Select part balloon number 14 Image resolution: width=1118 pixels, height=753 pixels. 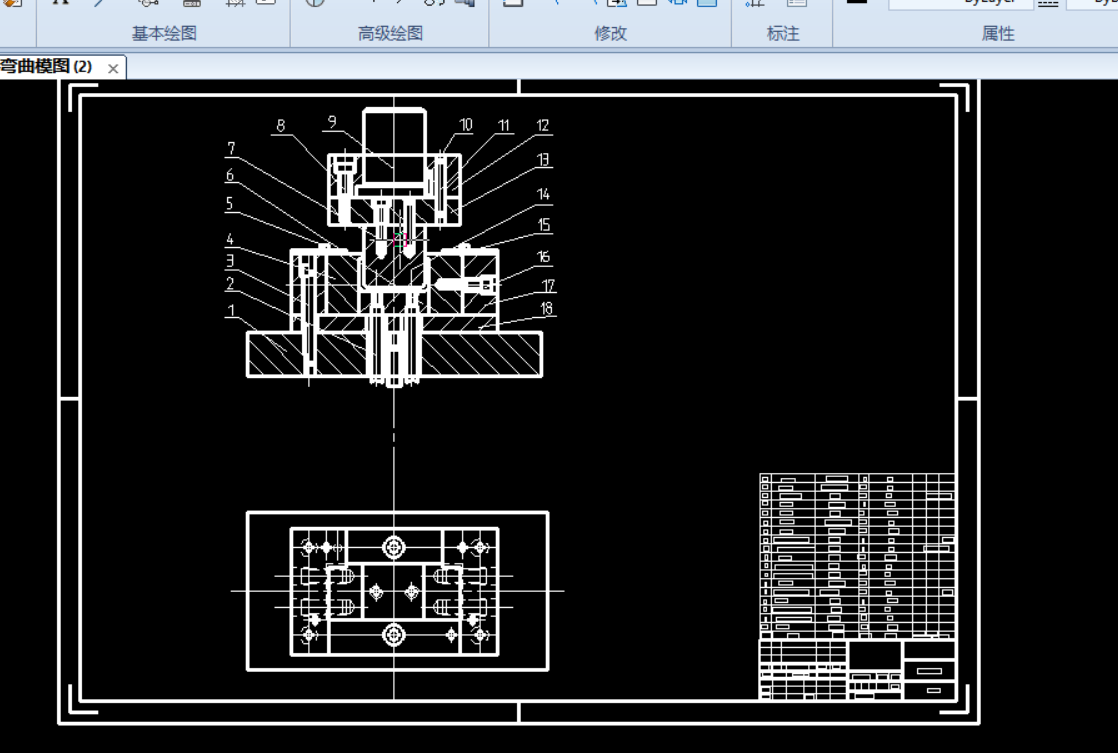click(x=543, y=194)
